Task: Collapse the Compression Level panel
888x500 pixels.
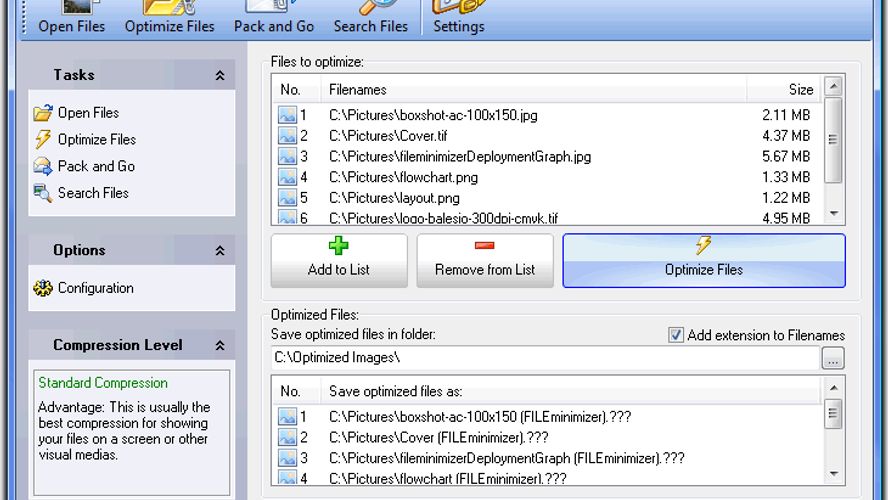Action: [x=220, y=346]
